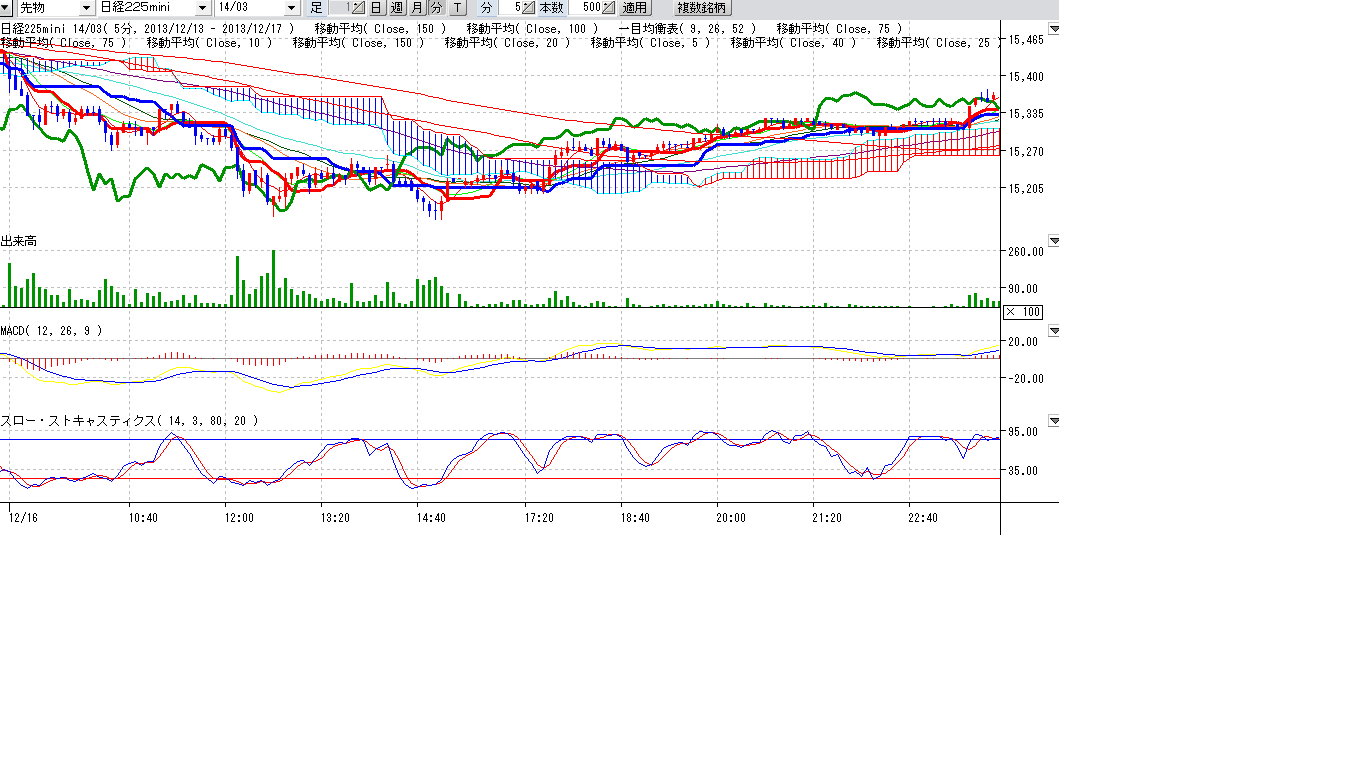Click the minute interval stepper next to 5
The height and width of the screenshot is (768, 1366).
[528, 8]
